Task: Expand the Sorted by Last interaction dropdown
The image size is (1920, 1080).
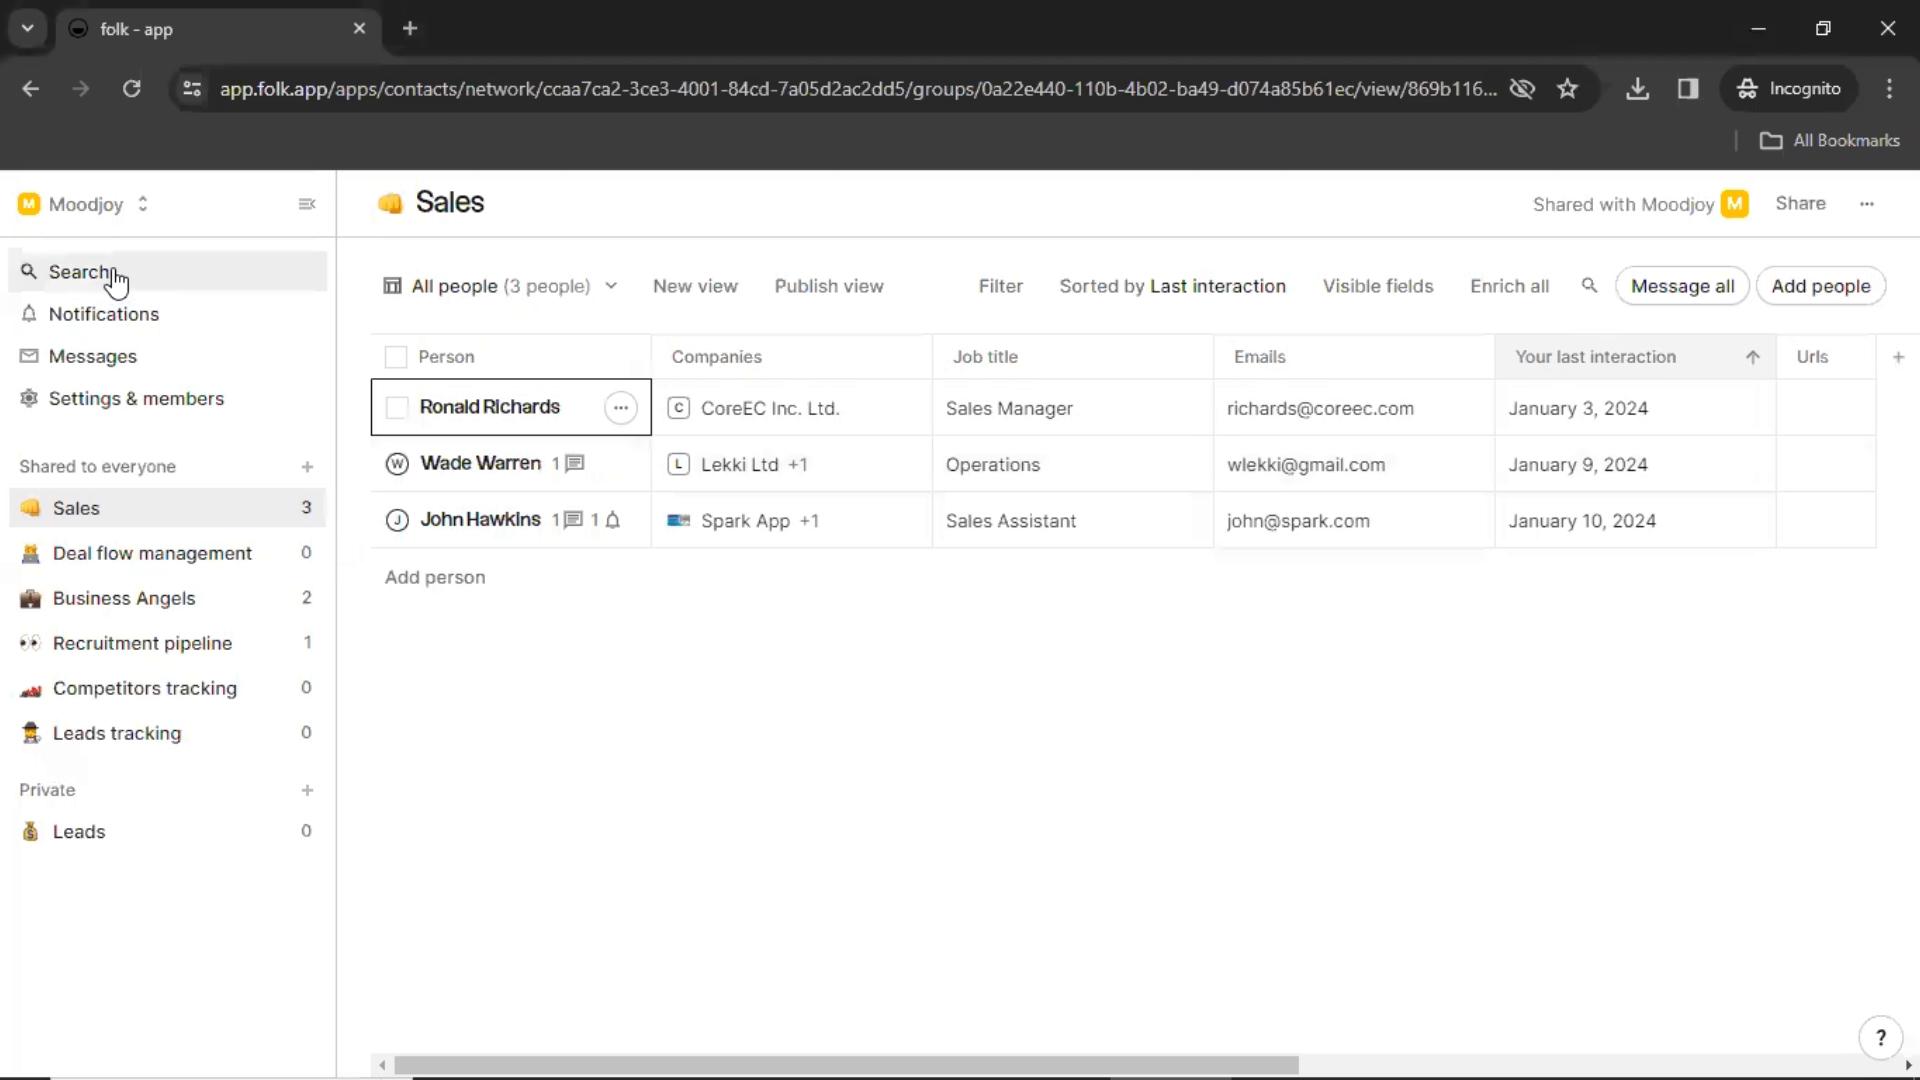Action: (1174, 285)
